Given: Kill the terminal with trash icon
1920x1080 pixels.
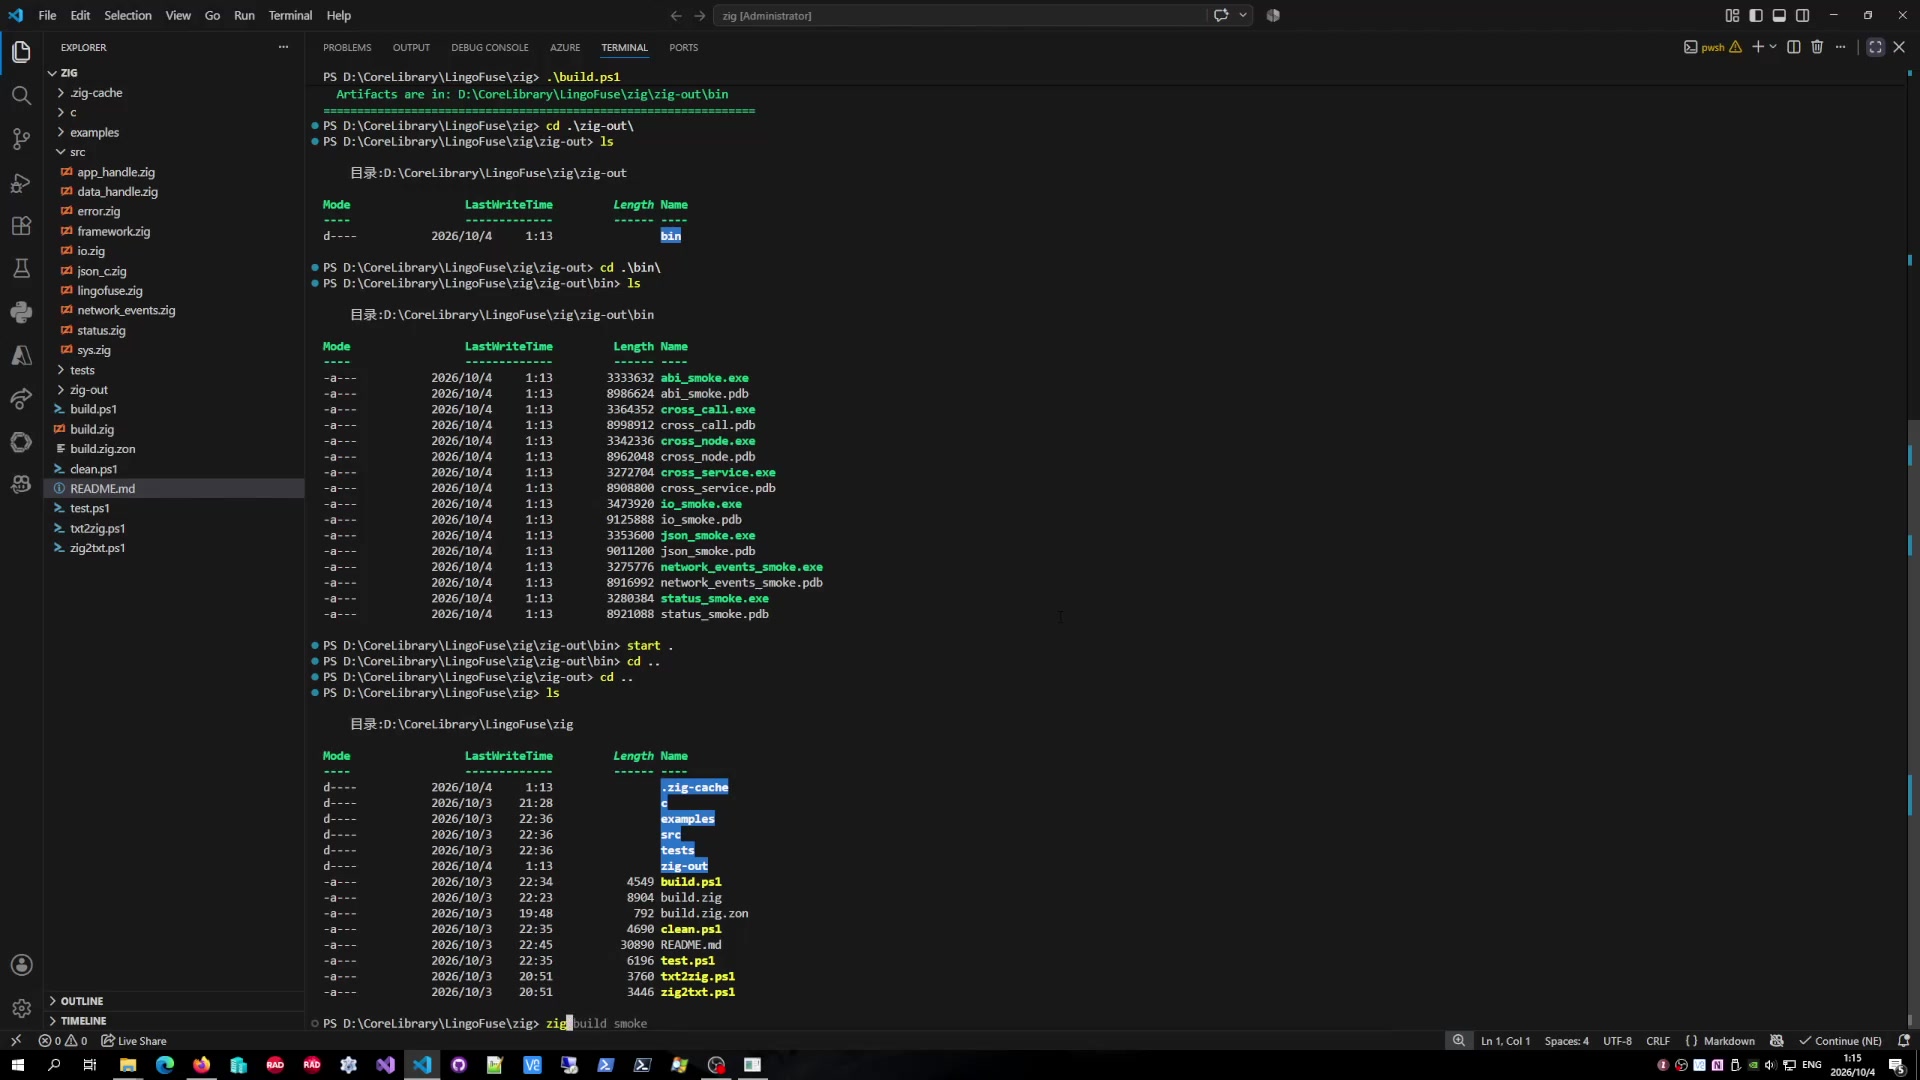Looking at the screenshot, I should (1817, 47).
